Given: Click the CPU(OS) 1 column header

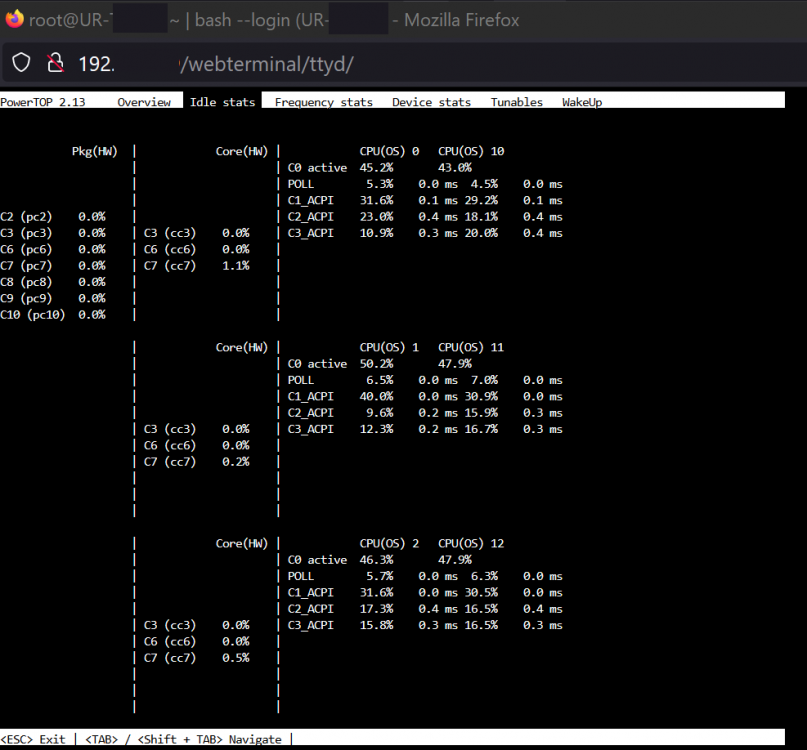Looking at the screenshot, I should (389, 347).
